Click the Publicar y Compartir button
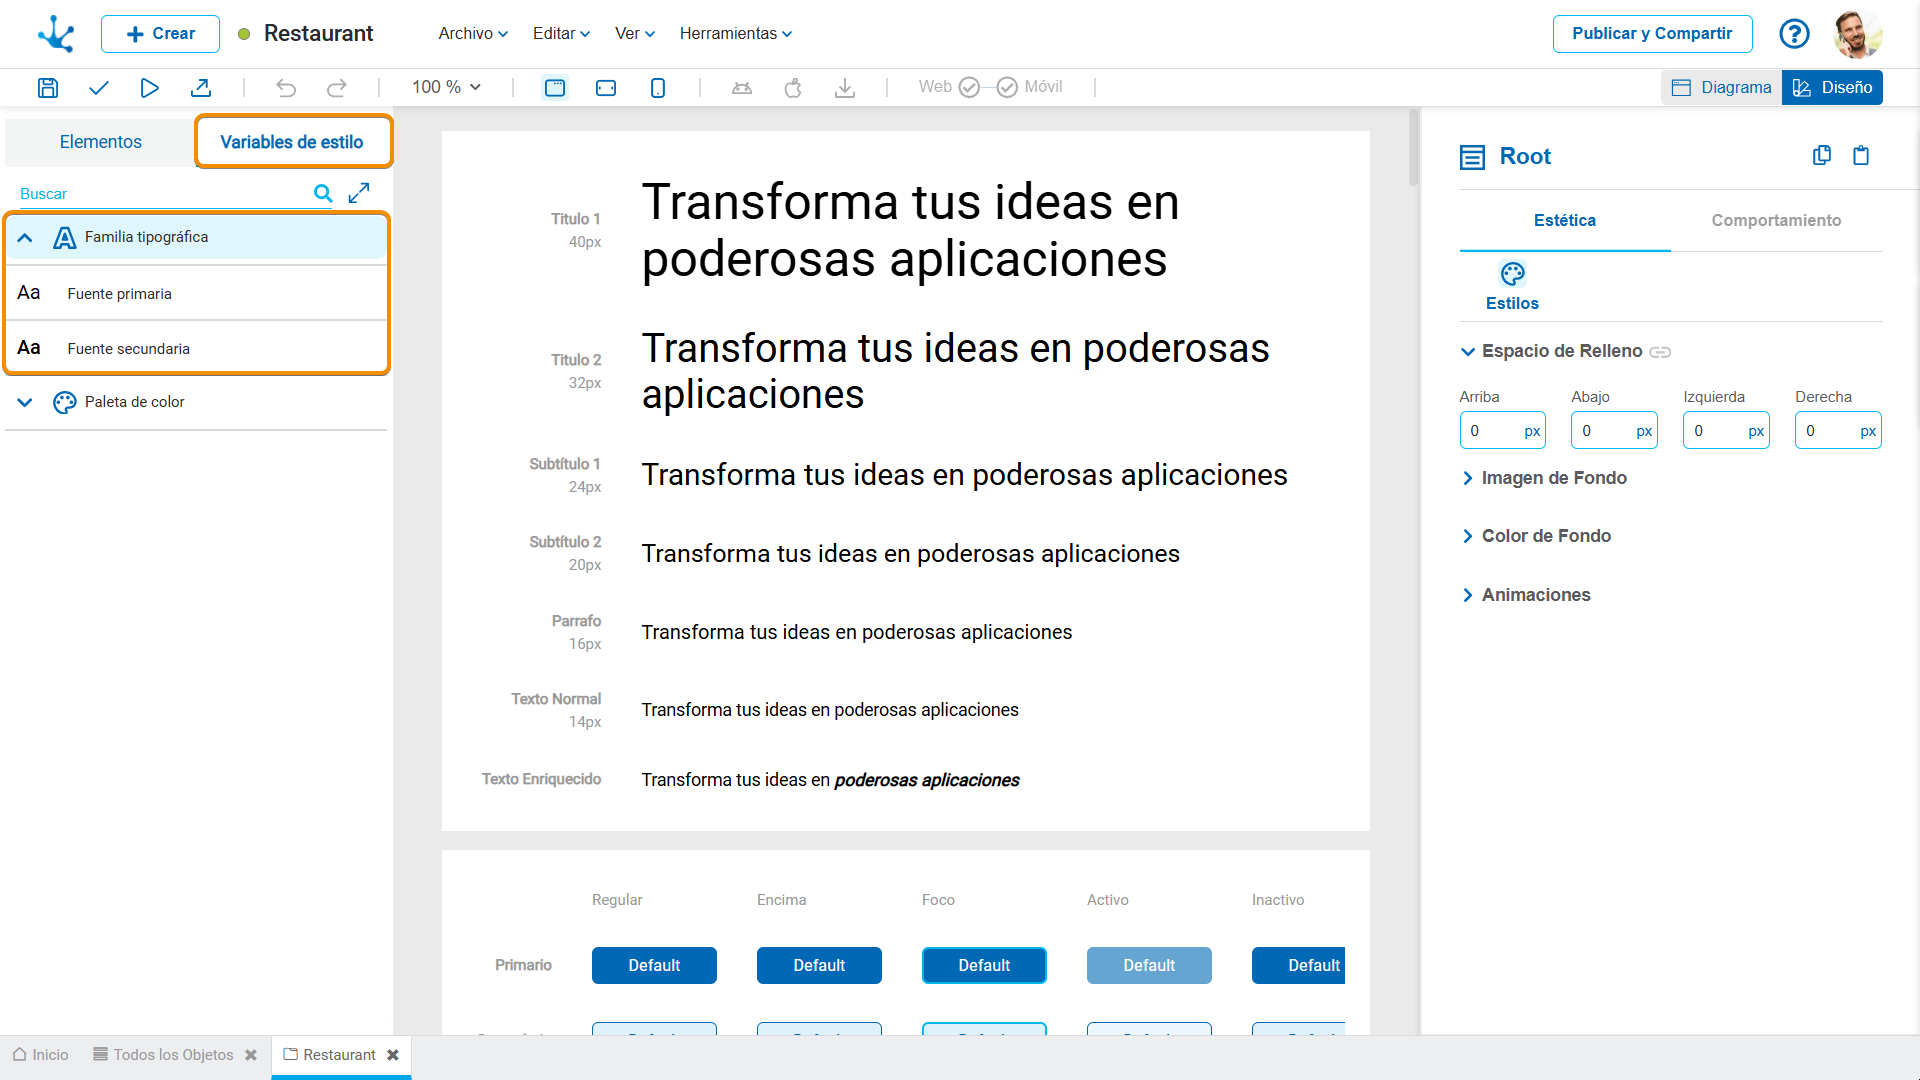The width and height of the screenshot is (1920, 1080). click(1652, 33)
